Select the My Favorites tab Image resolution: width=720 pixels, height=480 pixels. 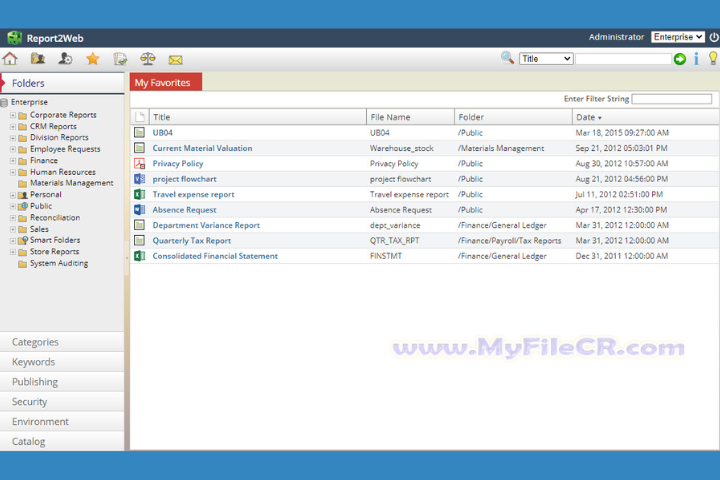[x=166, y=82]
